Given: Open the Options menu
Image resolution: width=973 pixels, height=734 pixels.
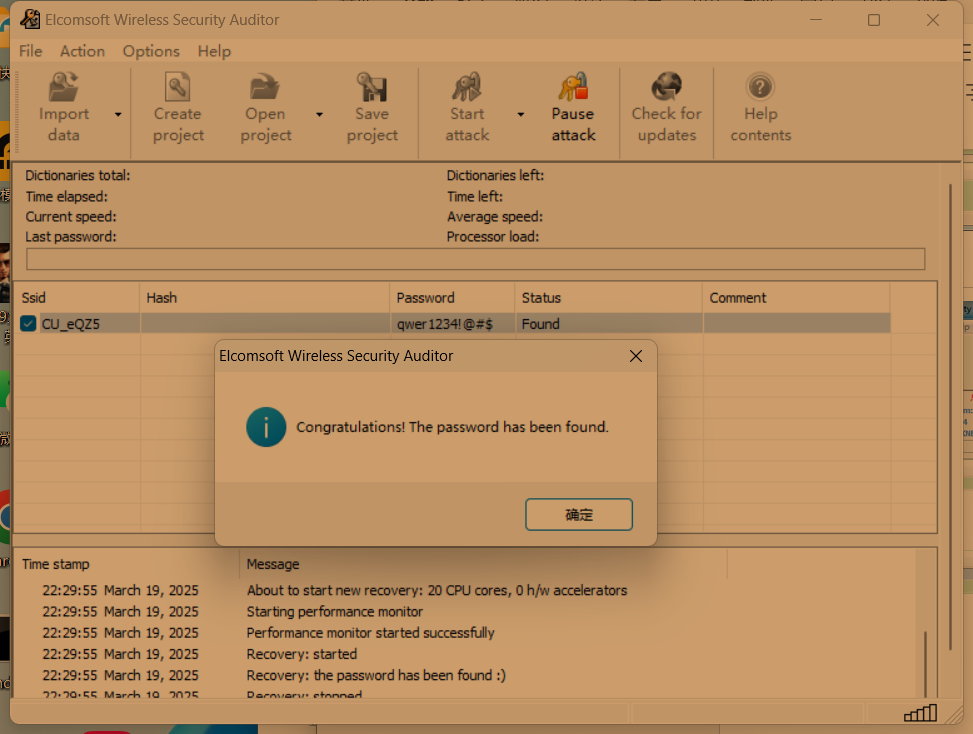Looking at the screenshot, I should (151, 51).
